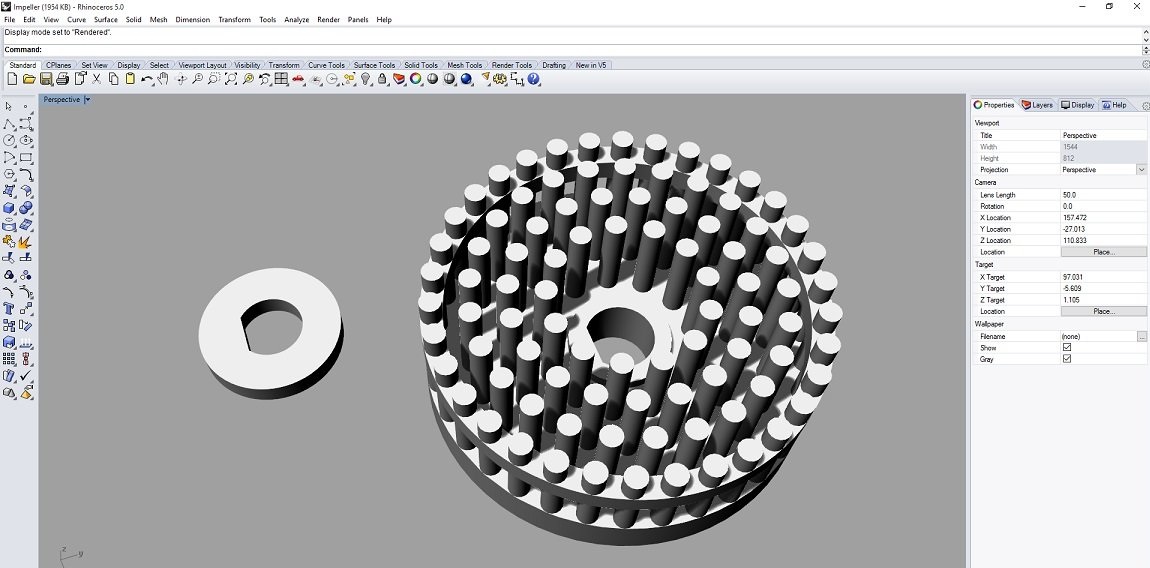Click the blue question mark Help icon
Screen dimensions: 1150x568
[x=533, y=79]
